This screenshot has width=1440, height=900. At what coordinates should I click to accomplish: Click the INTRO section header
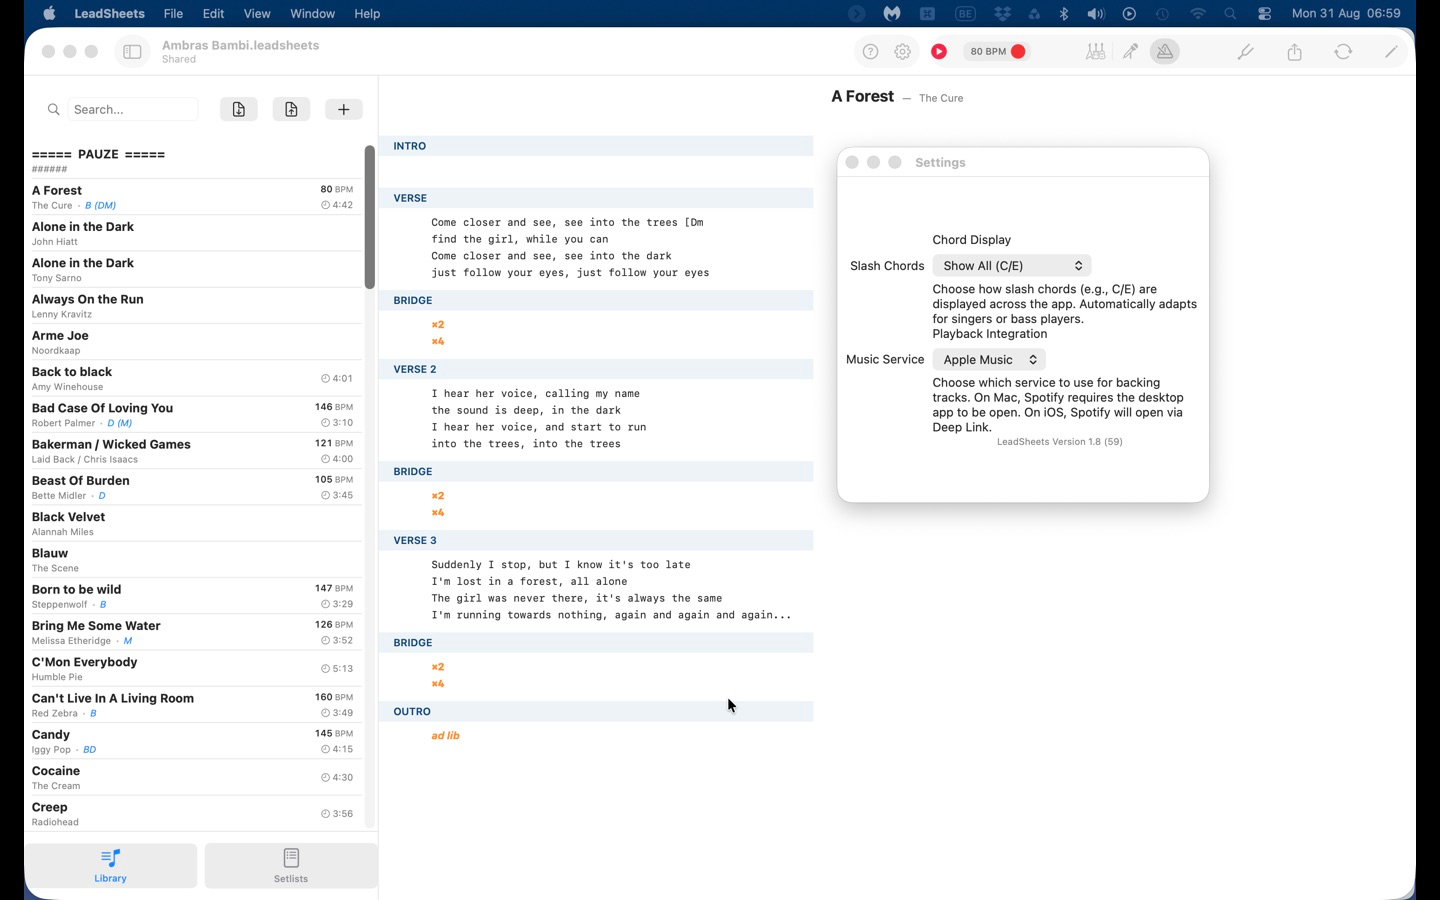tap(596, 146)
